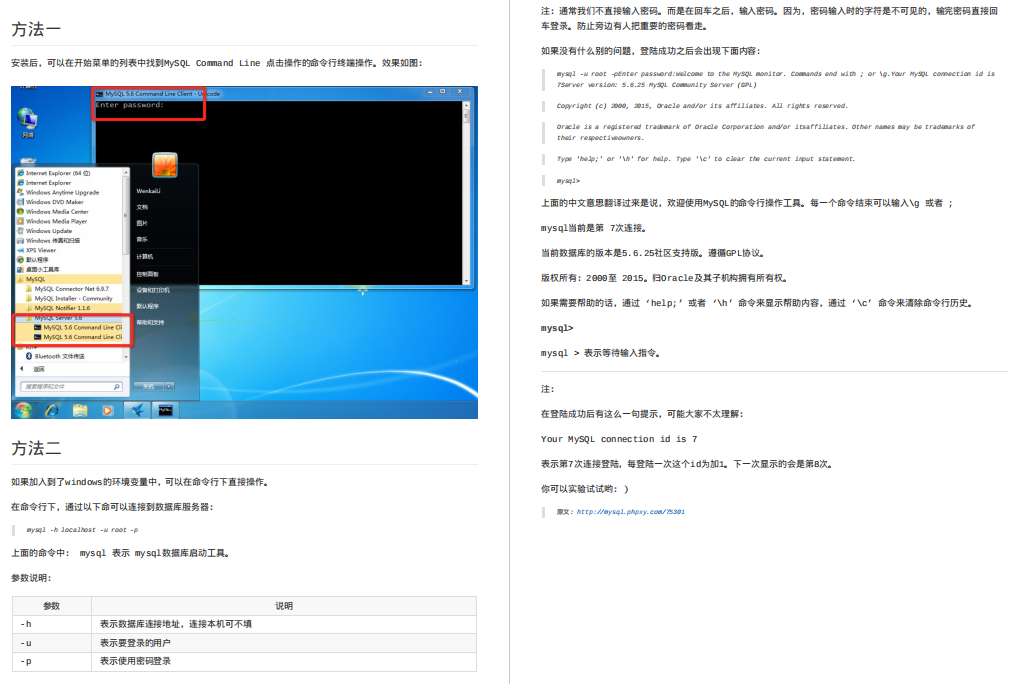Click the program list scrollbar down arrow
The width and height of the screenshot is (1023, 684).
click(126, 357)
